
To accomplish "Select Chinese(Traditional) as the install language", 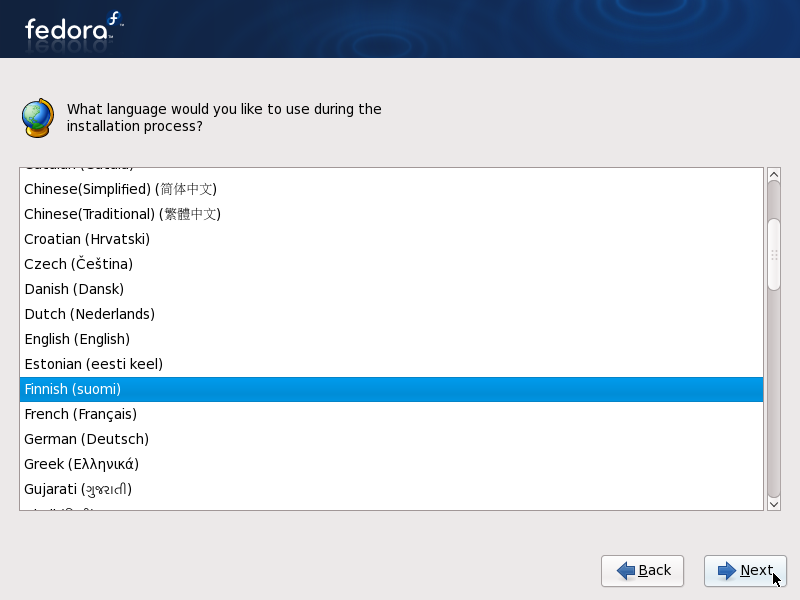I will [x=122, y=214].
